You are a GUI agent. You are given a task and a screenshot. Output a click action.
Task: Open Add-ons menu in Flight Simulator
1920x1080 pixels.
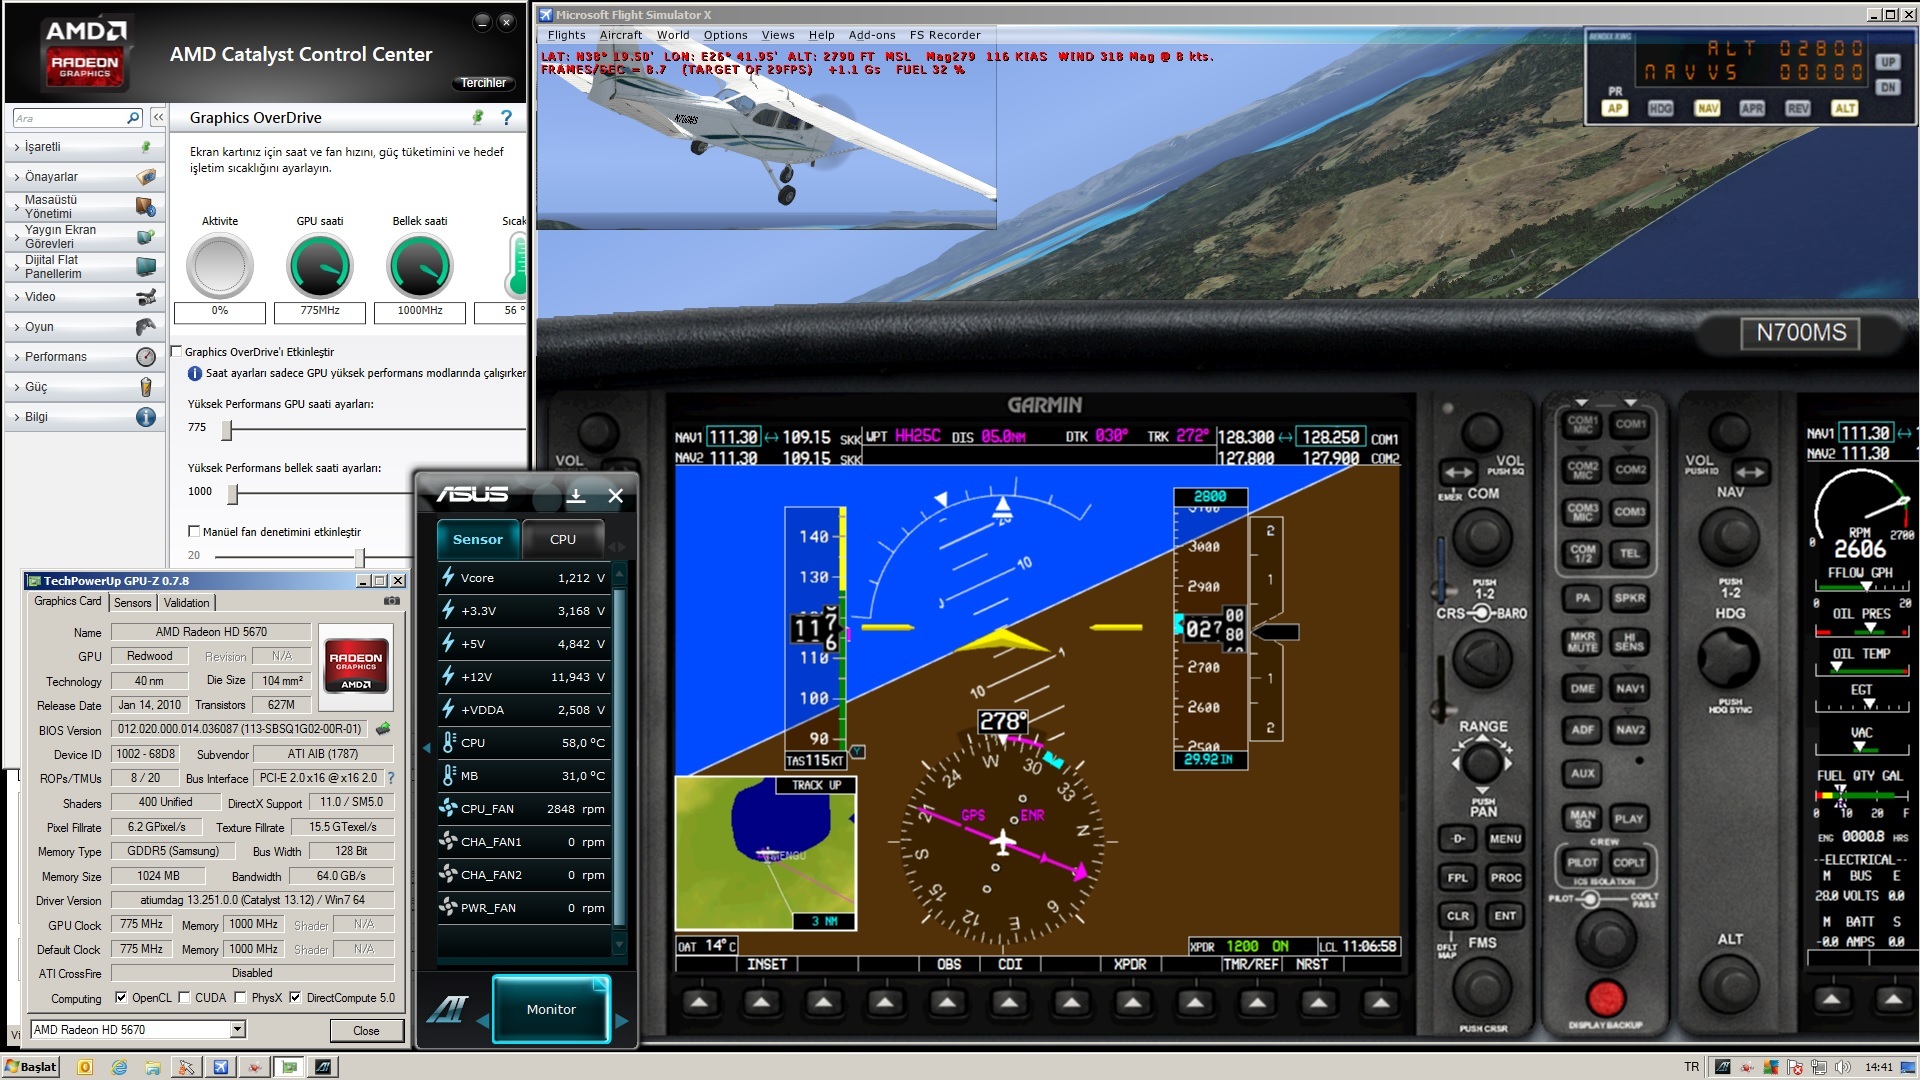[872, 35]
